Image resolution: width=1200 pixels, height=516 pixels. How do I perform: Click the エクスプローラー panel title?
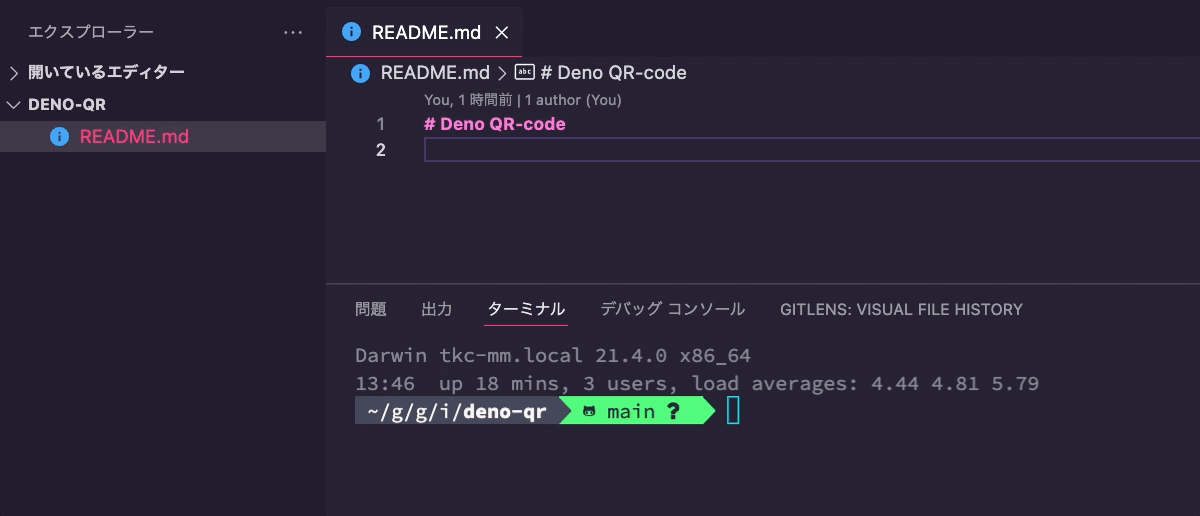point(91,32)
